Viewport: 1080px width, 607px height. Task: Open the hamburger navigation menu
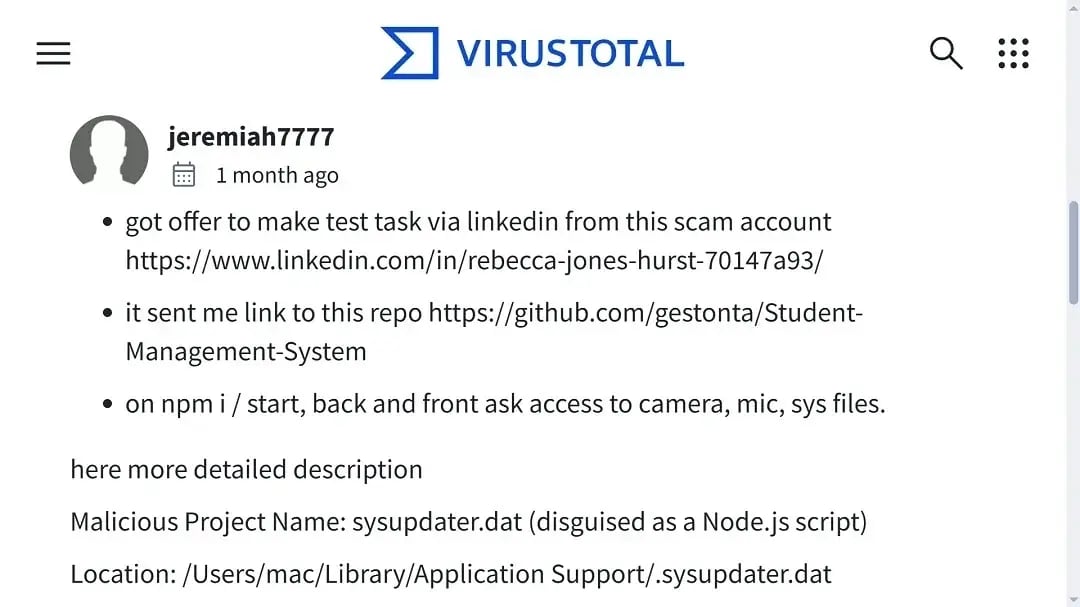[53, 53]
